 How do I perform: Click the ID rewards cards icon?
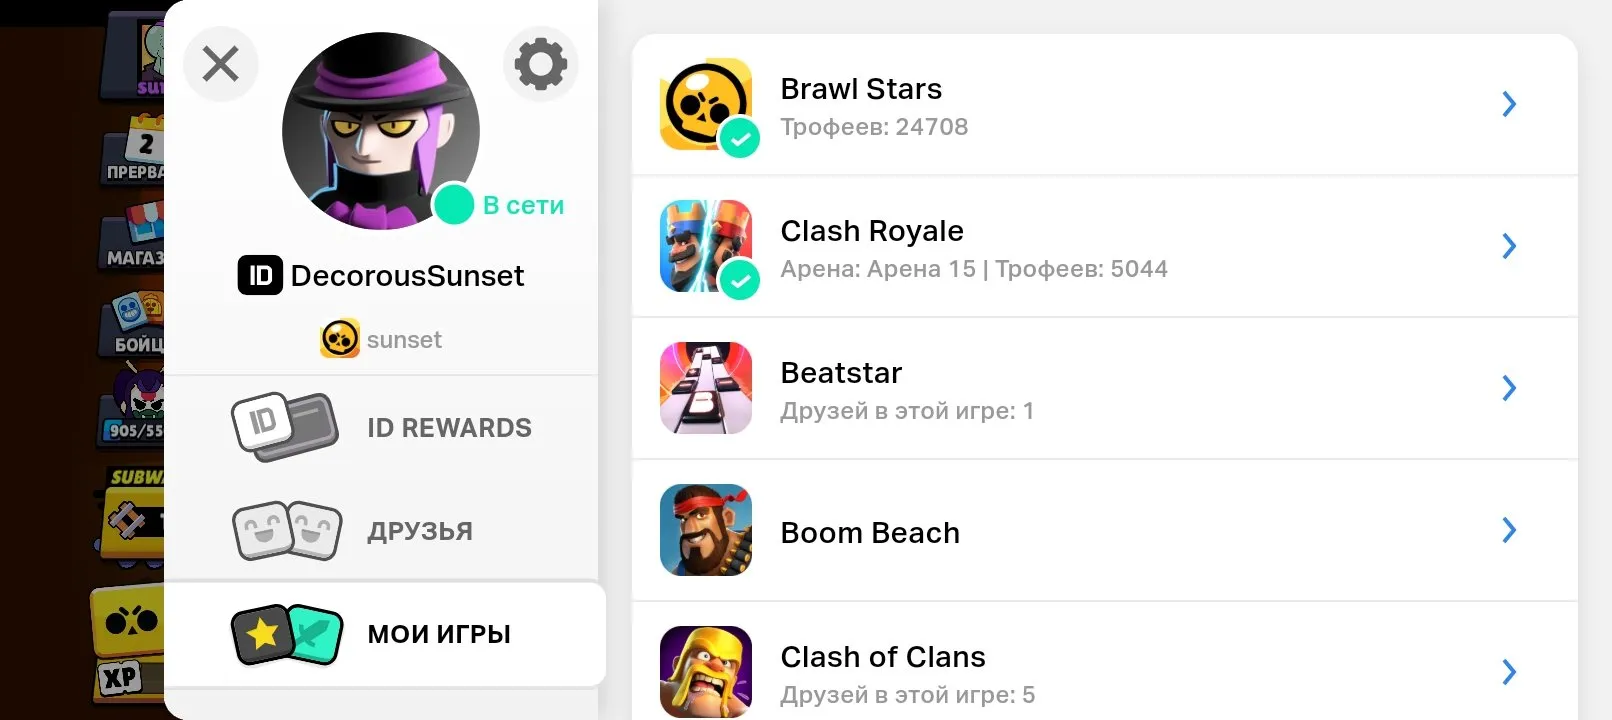284,427
